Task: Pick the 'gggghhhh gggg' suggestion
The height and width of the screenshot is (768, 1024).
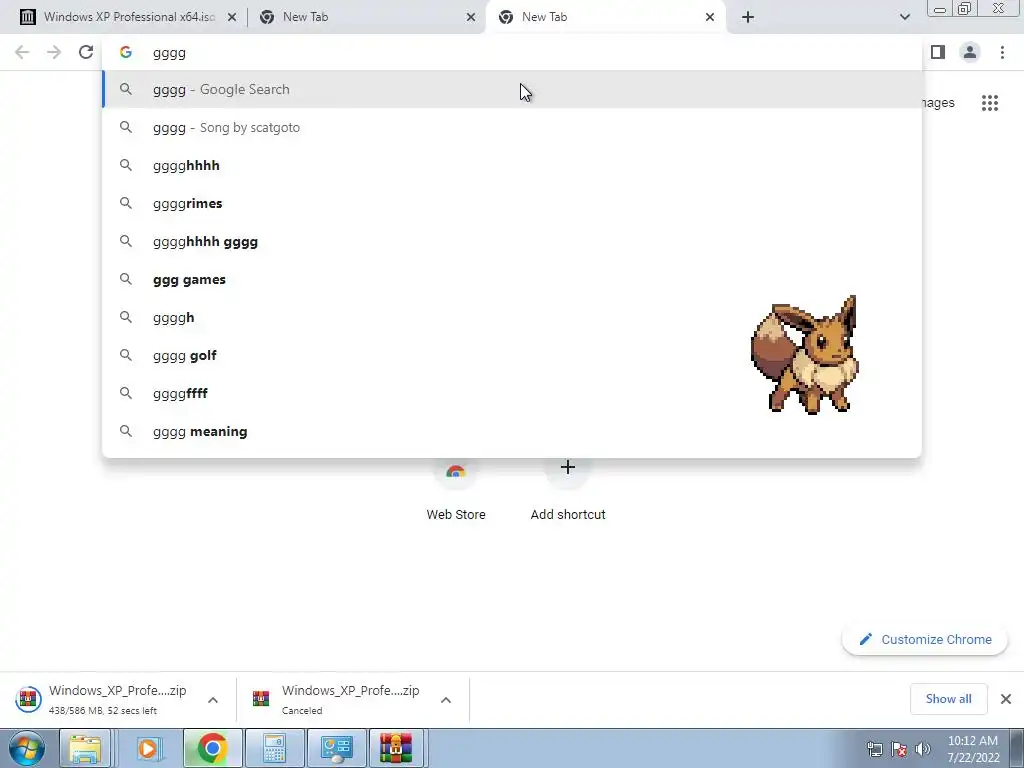Action: coord(512,241)
